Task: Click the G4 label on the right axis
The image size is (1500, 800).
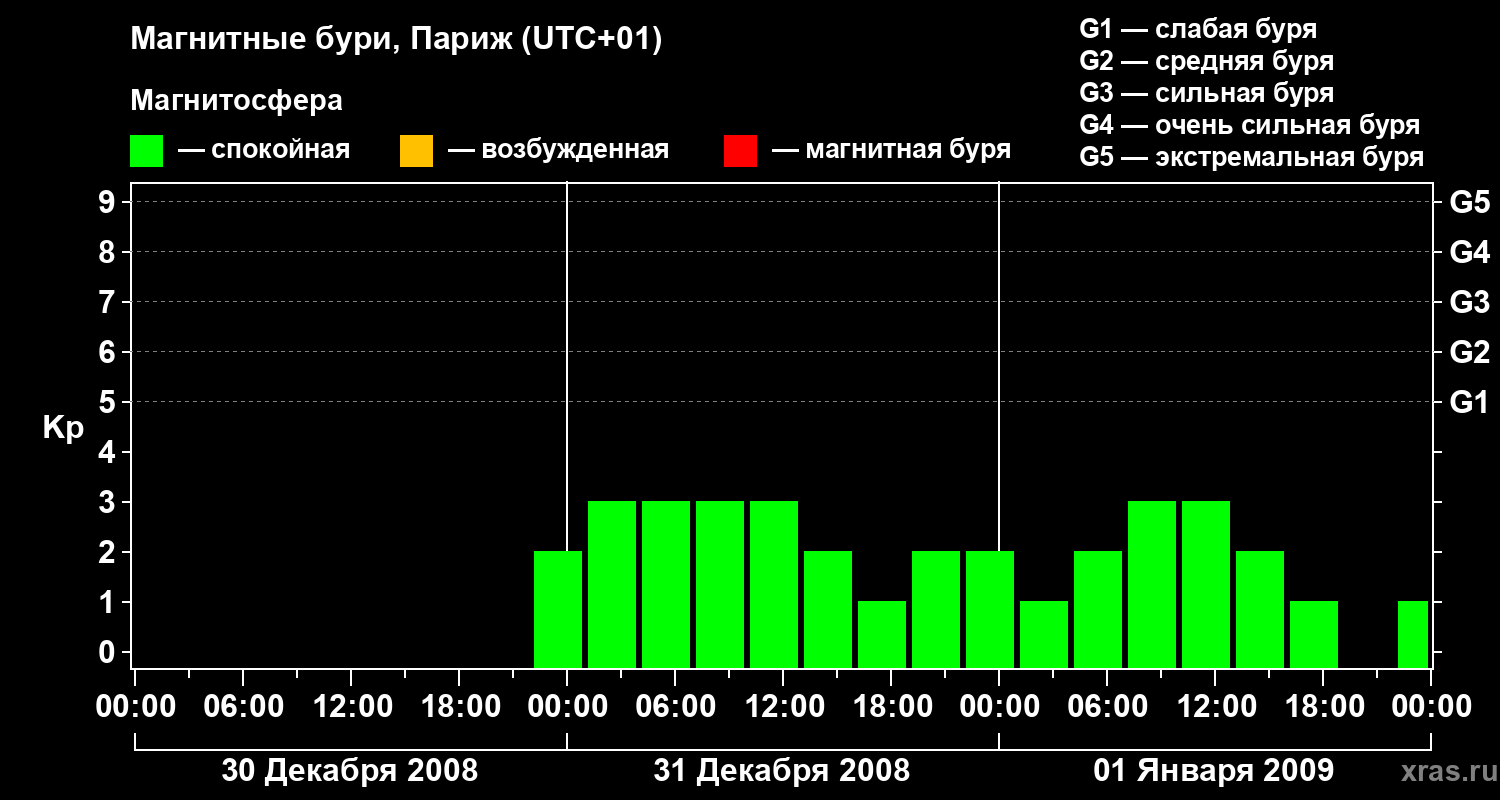Action: pyautogui.click(x=1469, y=252)
